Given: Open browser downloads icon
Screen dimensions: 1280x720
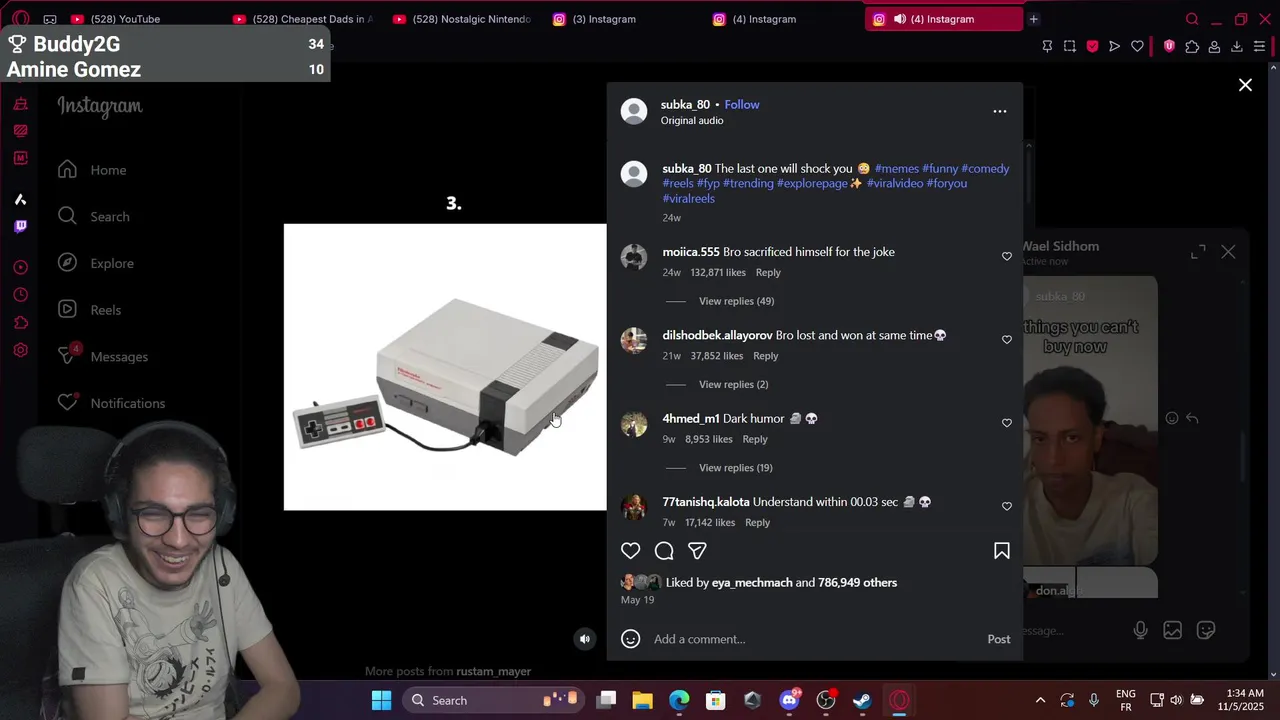Looking at the screenshot, I should coord(1237,46).
